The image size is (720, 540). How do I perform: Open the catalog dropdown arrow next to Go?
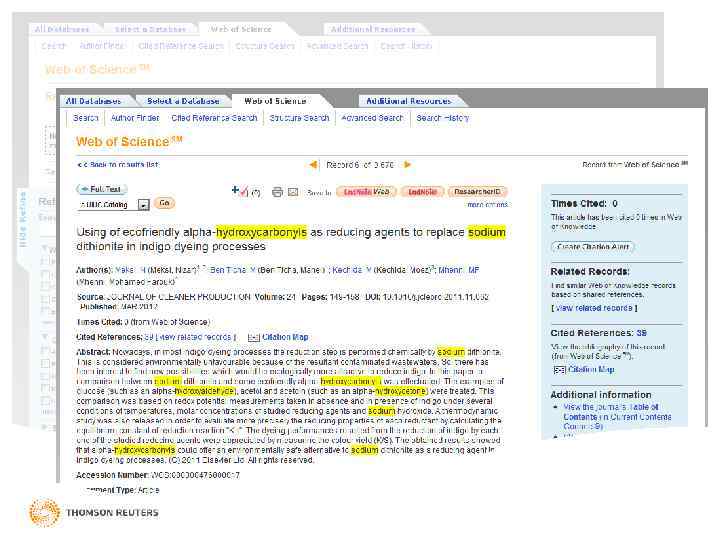(x=144, y=205)
